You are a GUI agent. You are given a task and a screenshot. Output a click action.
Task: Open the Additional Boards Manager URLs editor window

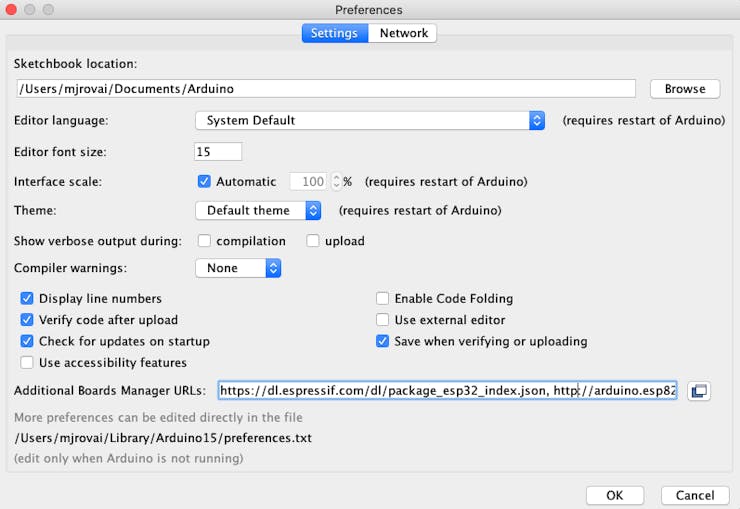coord(698,390)
